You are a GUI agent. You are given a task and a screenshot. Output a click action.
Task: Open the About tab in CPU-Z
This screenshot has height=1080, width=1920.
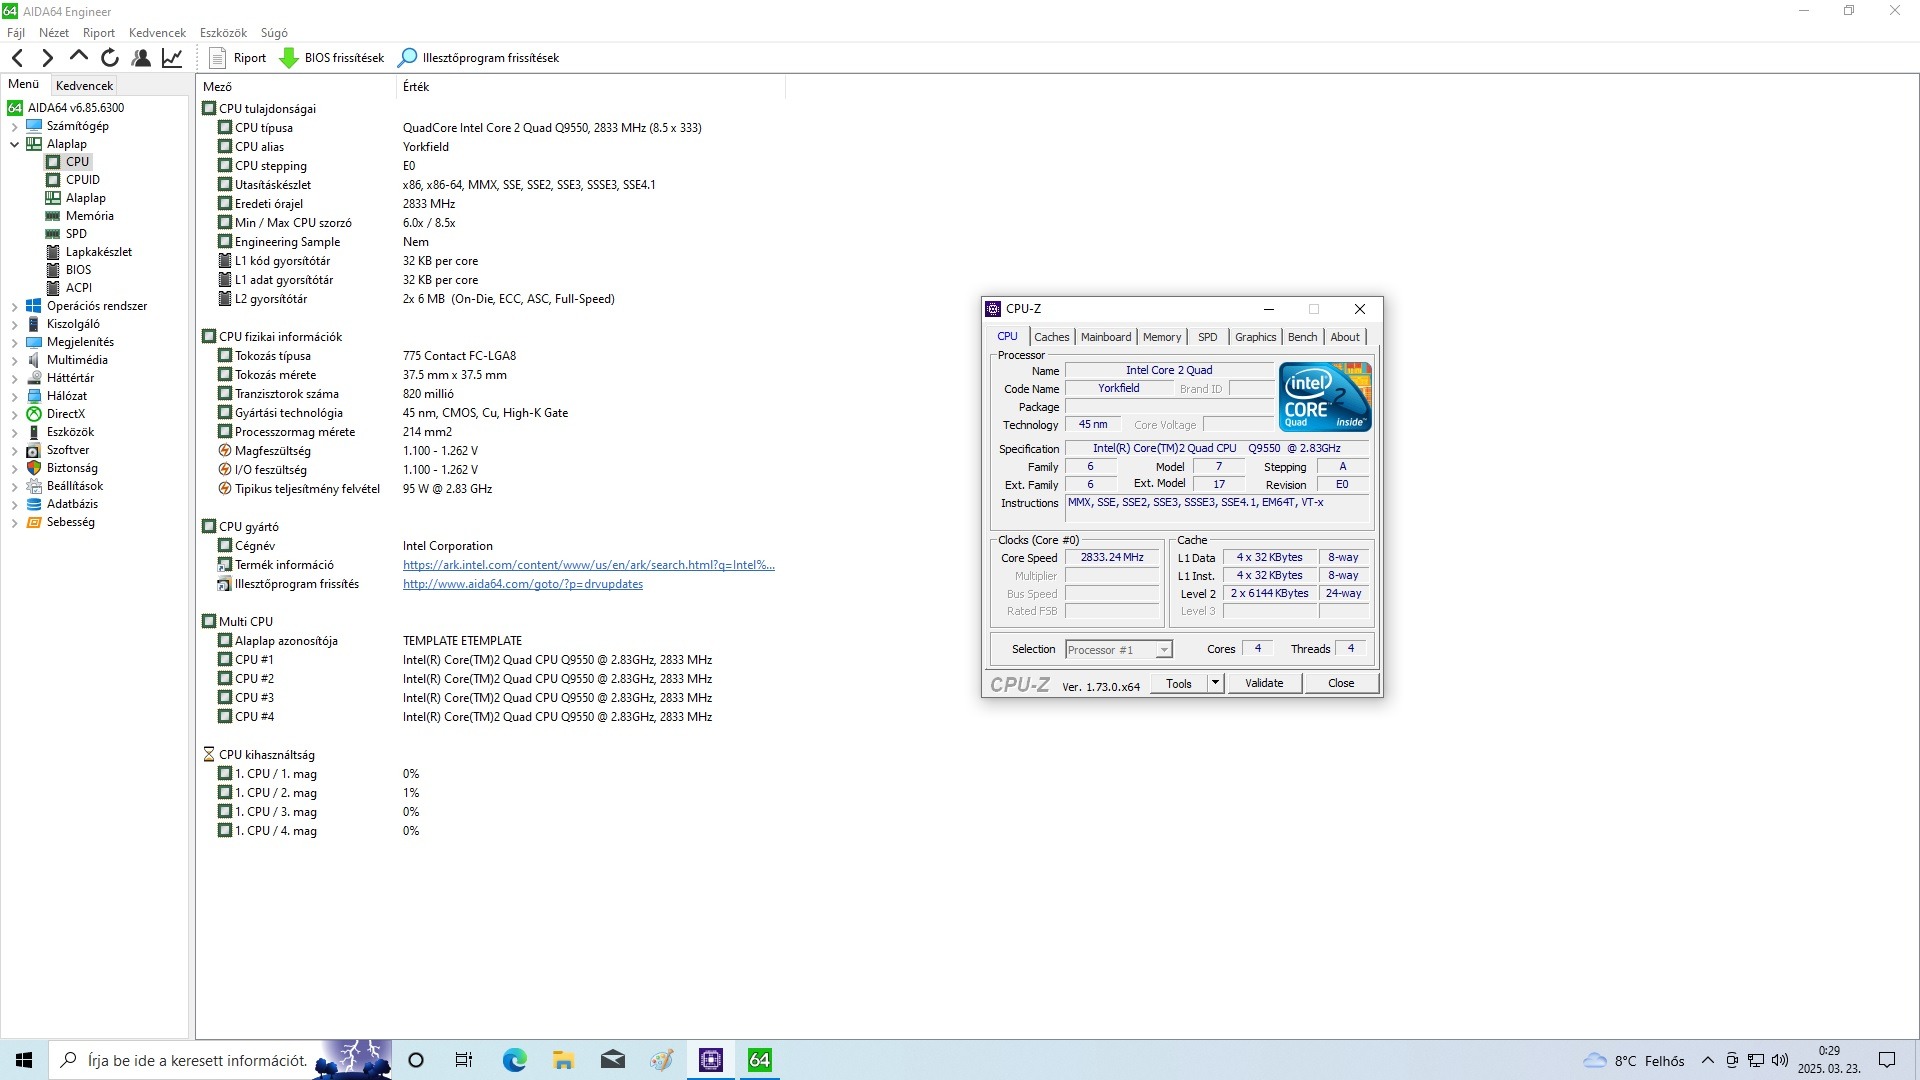click(x=1345, y=337)
